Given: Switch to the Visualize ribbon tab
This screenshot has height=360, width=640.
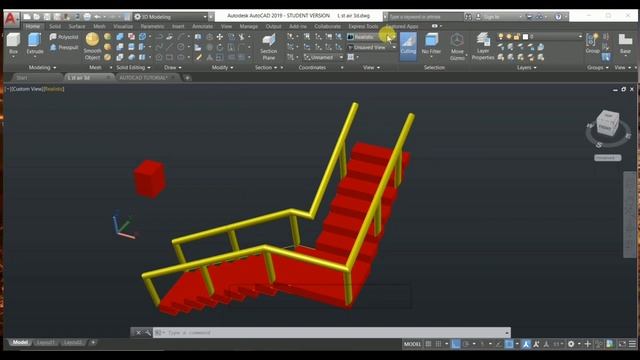Looking at the screenshot, I should (123, 26).
